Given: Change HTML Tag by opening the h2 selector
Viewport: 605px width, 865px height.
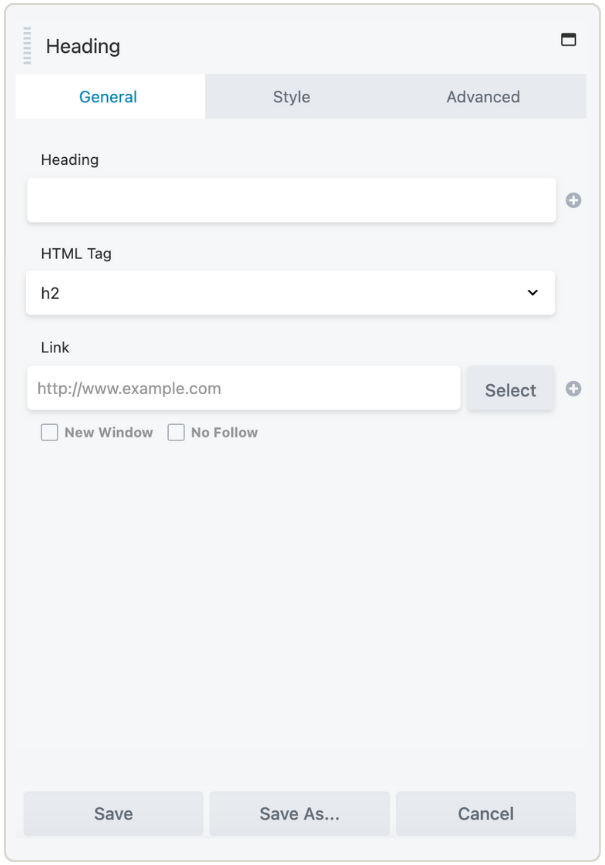Looking at the screenshot, I should coord(290,292).
